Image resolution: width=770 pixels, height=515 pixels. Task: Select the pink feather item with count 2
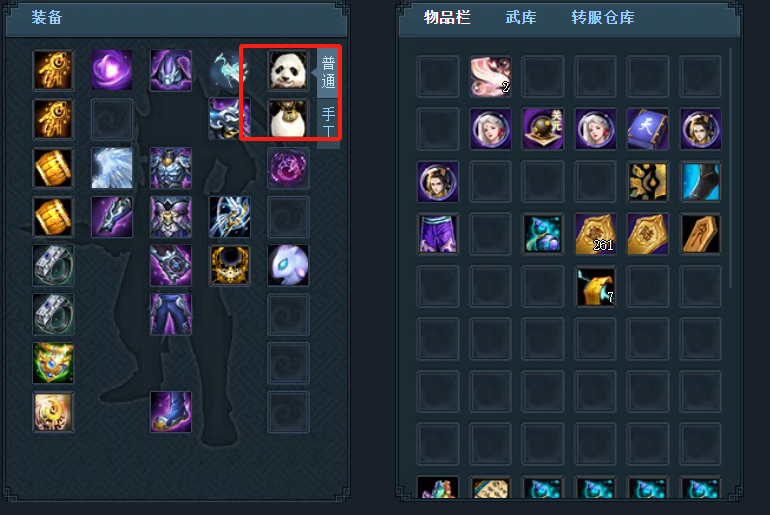tap(490, 77)
